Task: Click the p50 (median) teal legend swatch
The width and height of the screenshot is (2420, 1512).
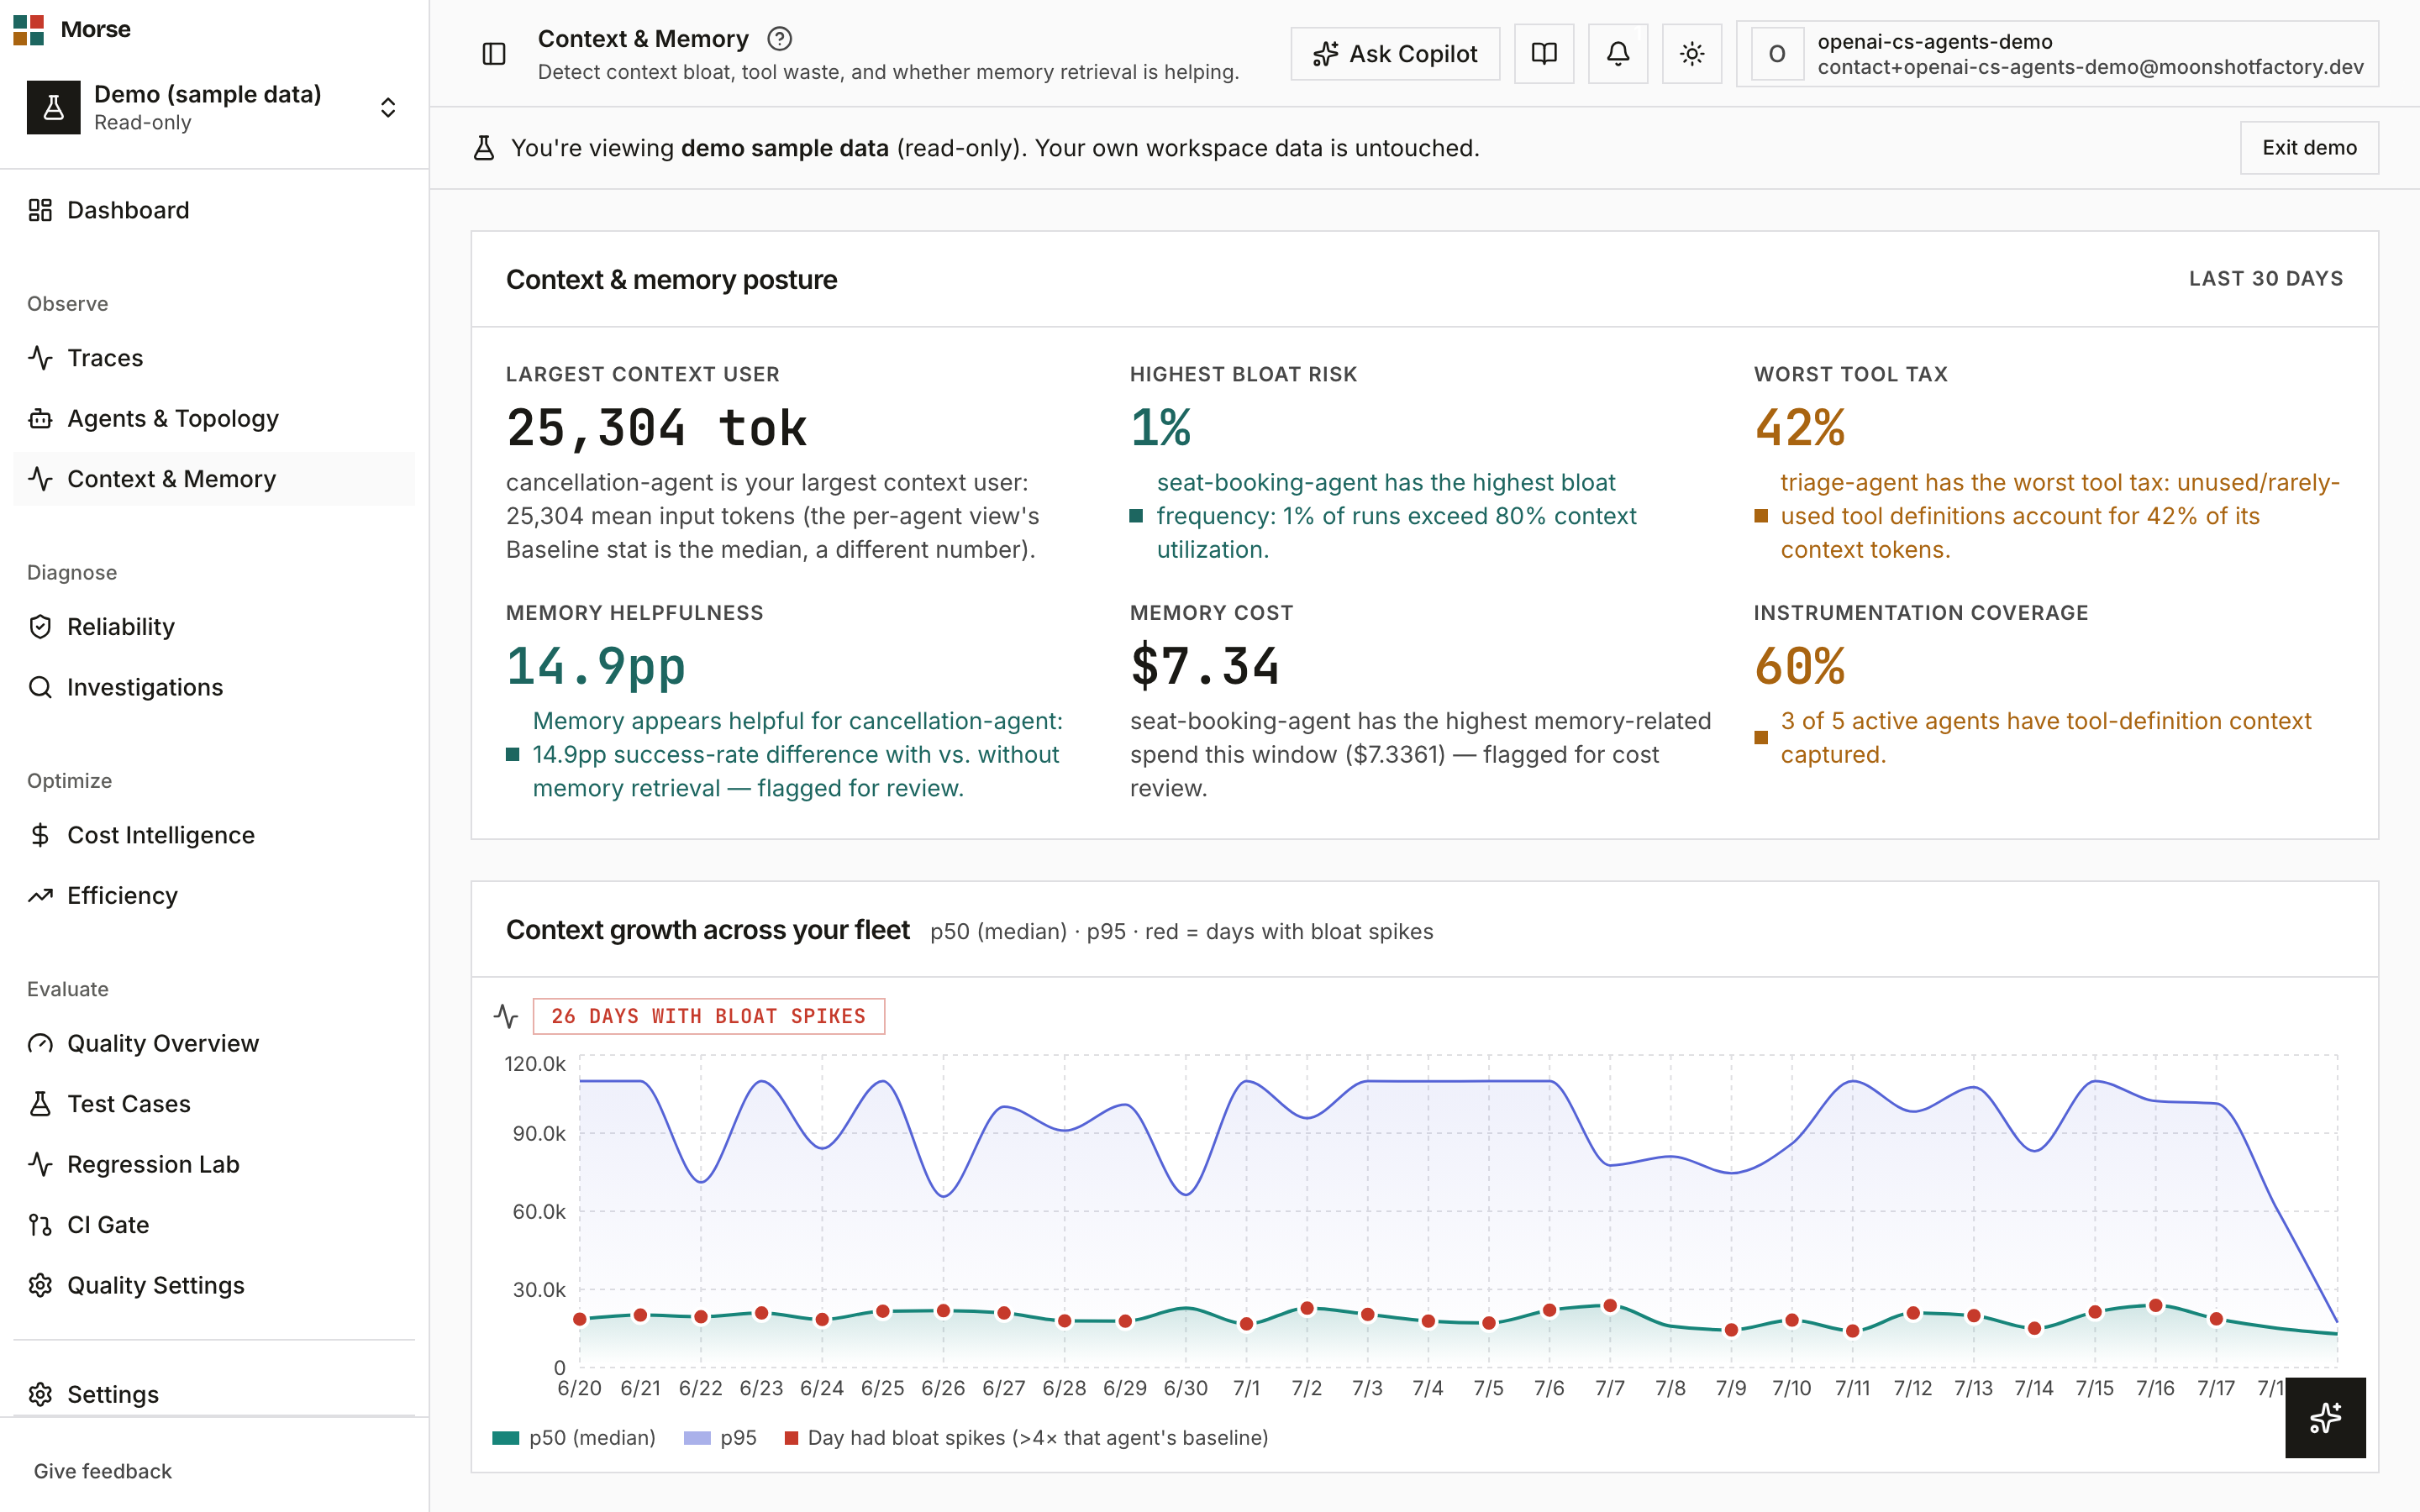Action: (x=506, y=1438)
